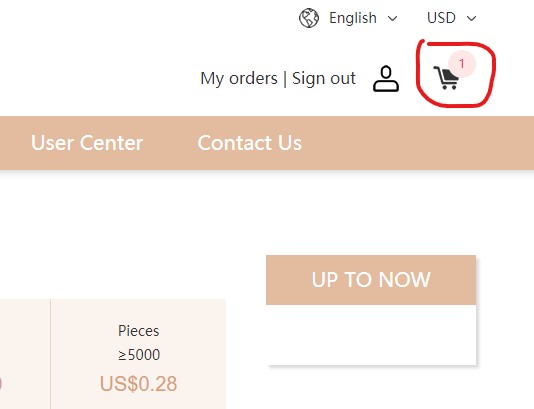This screenshot has height=409, width=534.
Task: Expand the USD currency dropdown
Action: (452, 18)
